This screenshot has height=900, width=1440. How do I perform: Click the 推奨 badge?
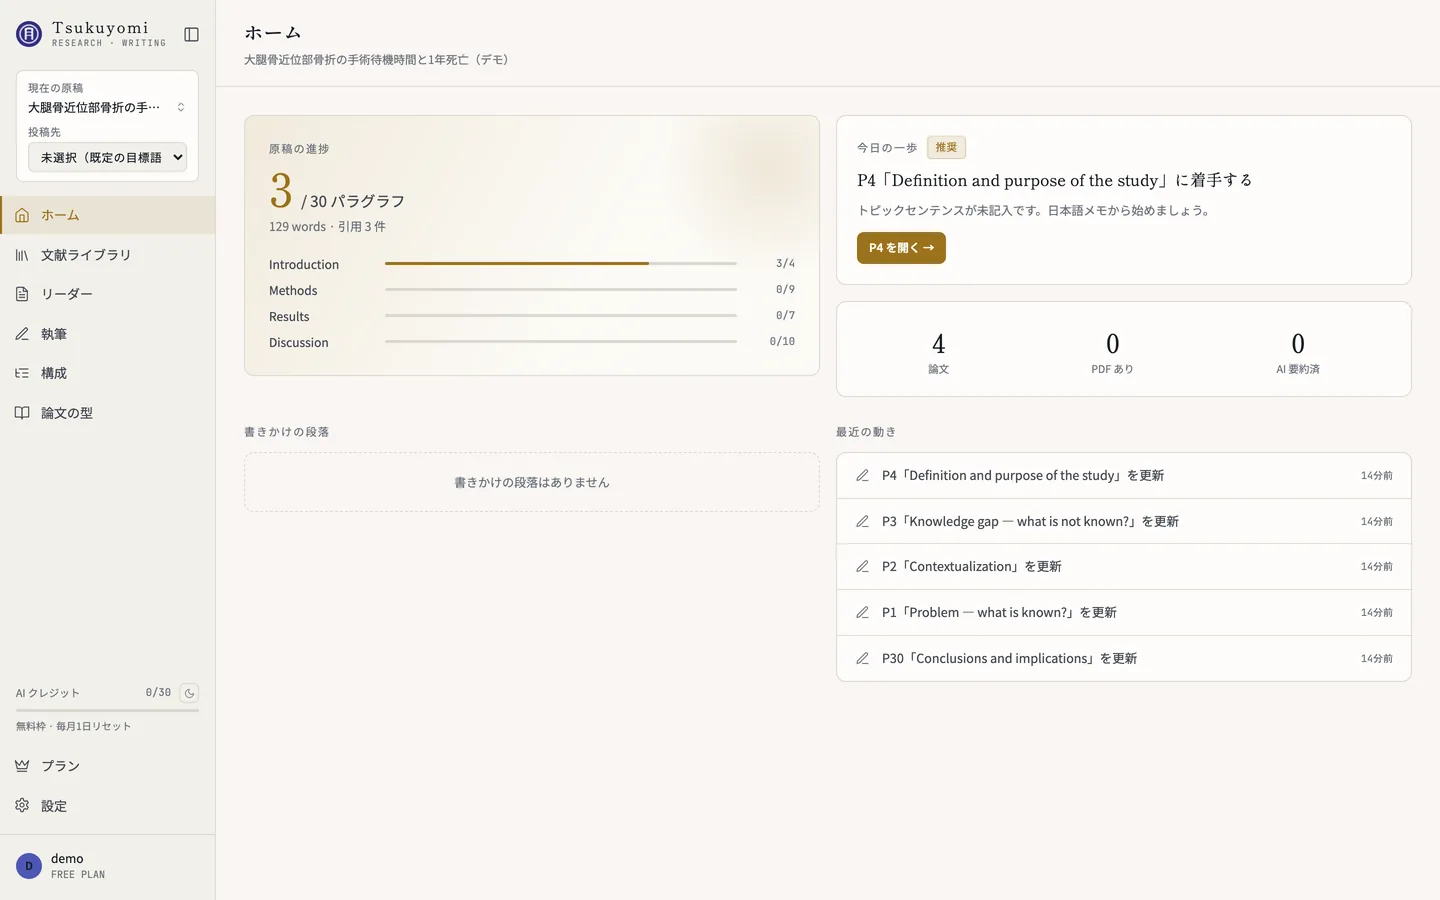[946, 147]
